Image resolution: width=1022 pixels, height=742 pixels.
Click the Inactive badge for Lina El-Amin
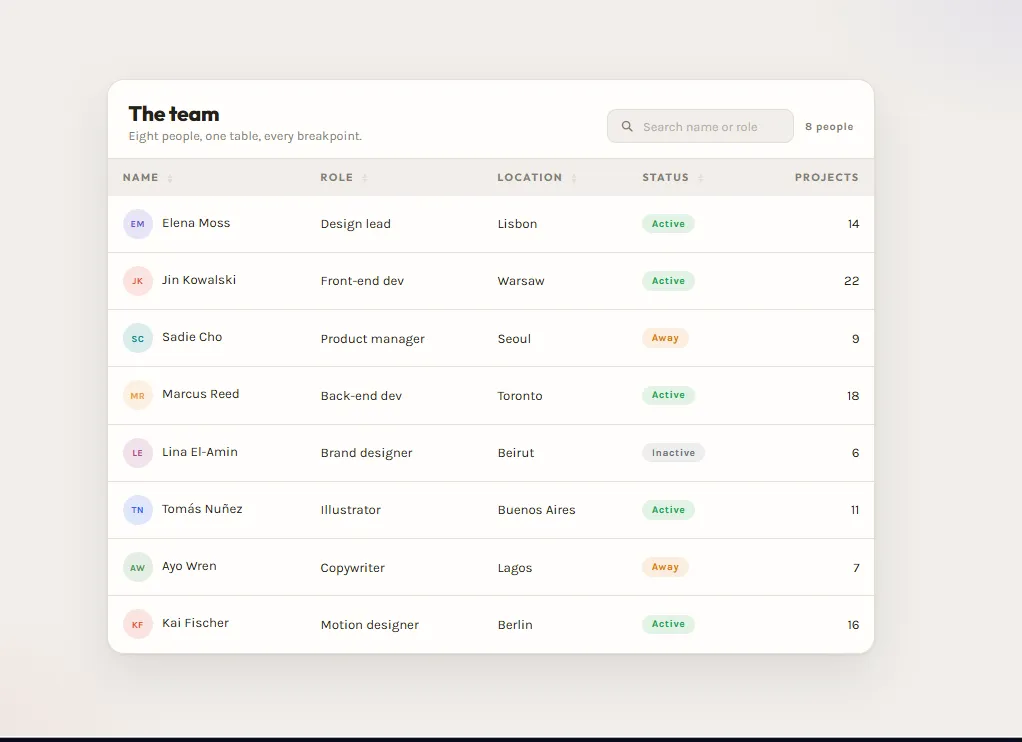[673, 453]
